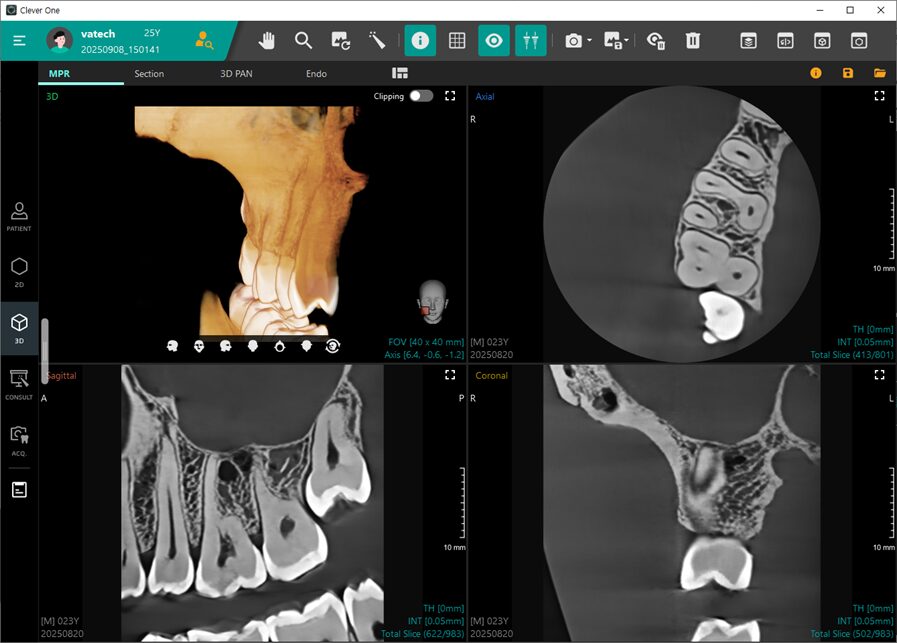Open the hamburger main menu
The image size is (897, 643).
tap(20, 41)
